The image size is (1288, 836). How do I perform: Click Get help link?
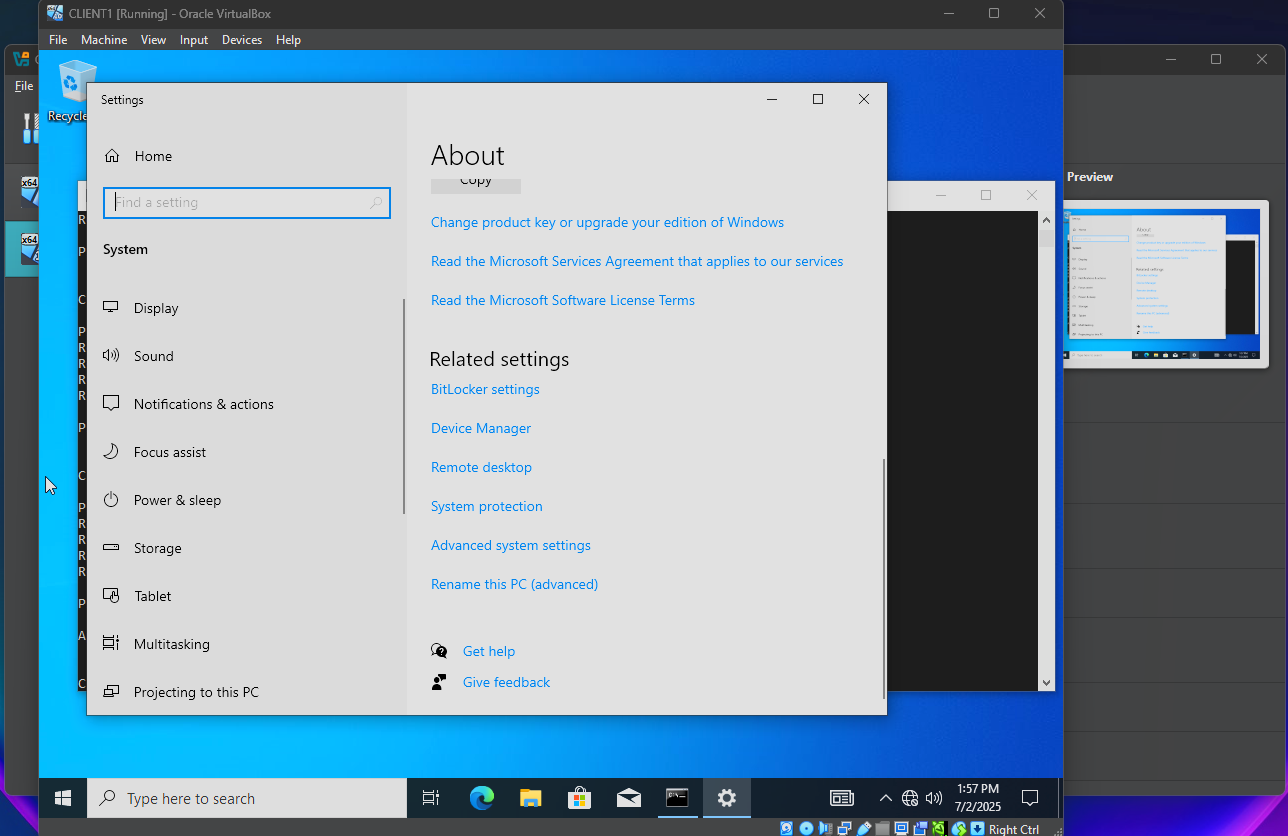489,651
